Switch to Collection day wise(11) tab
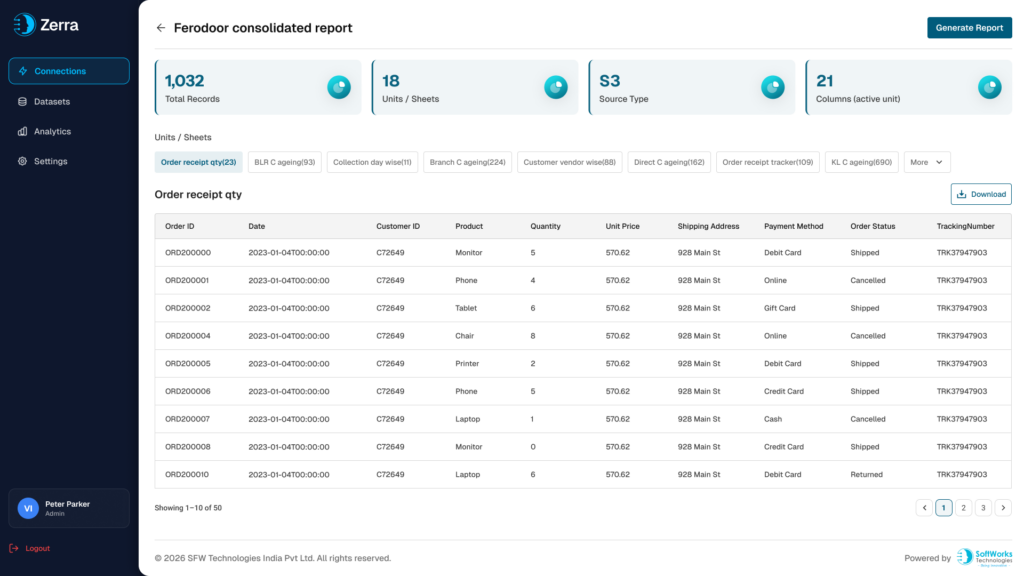Viewport: 1024px width, 576px height. click(372, 162)
